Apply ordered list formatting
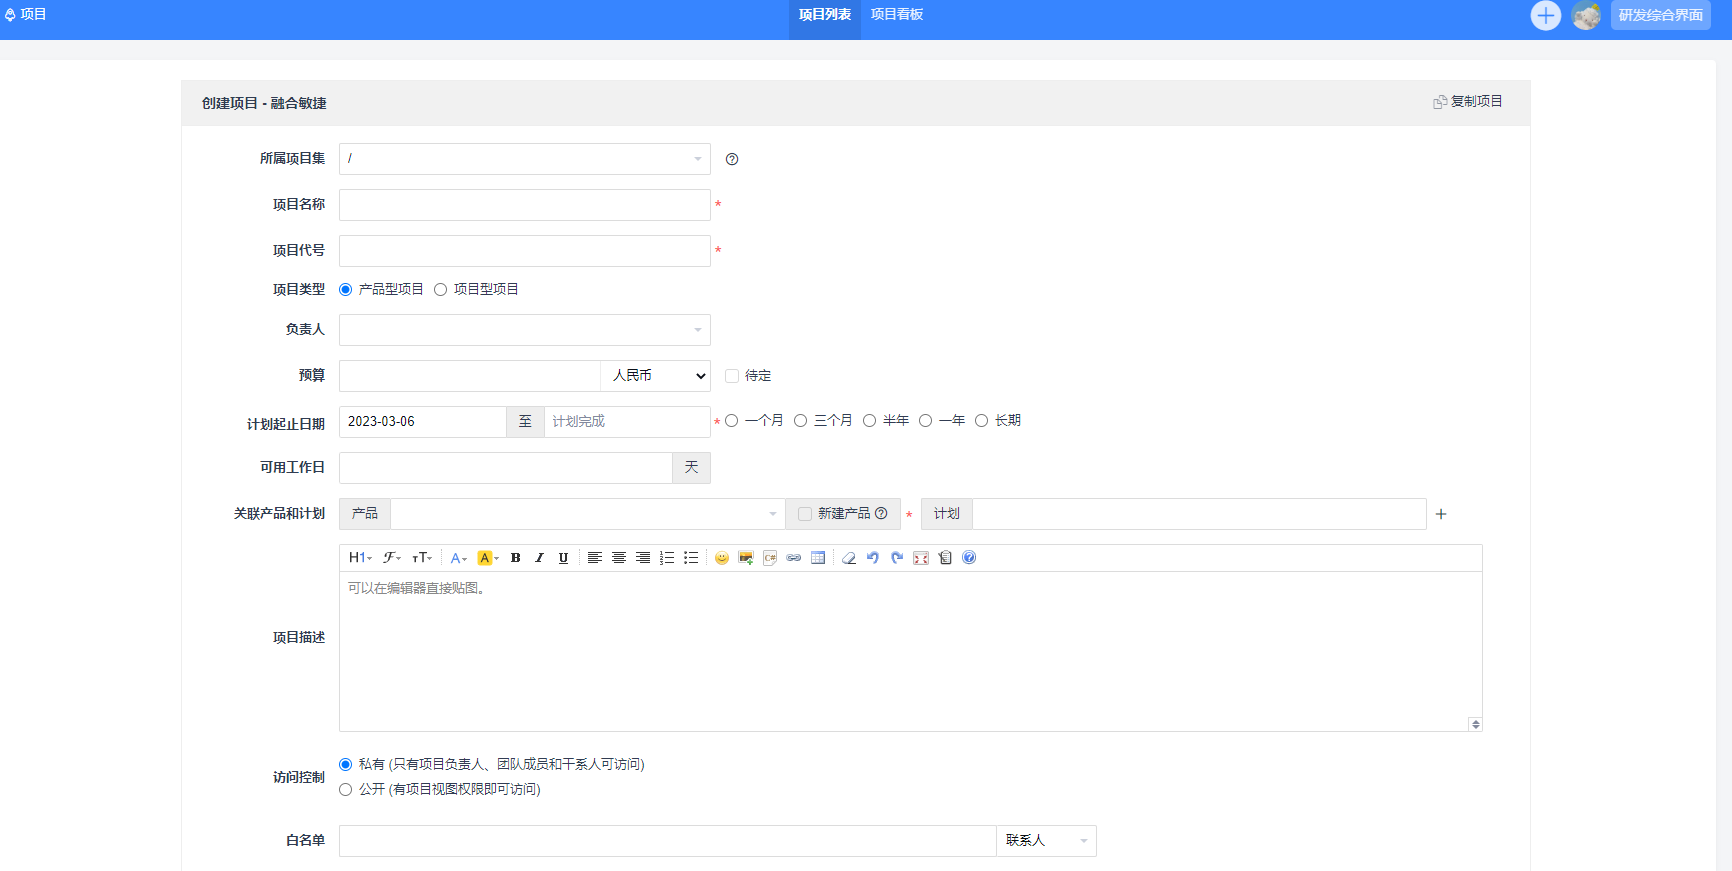The width and height of the screenshot is (1732, 871). pyautogui.click(x=667, y=558)
